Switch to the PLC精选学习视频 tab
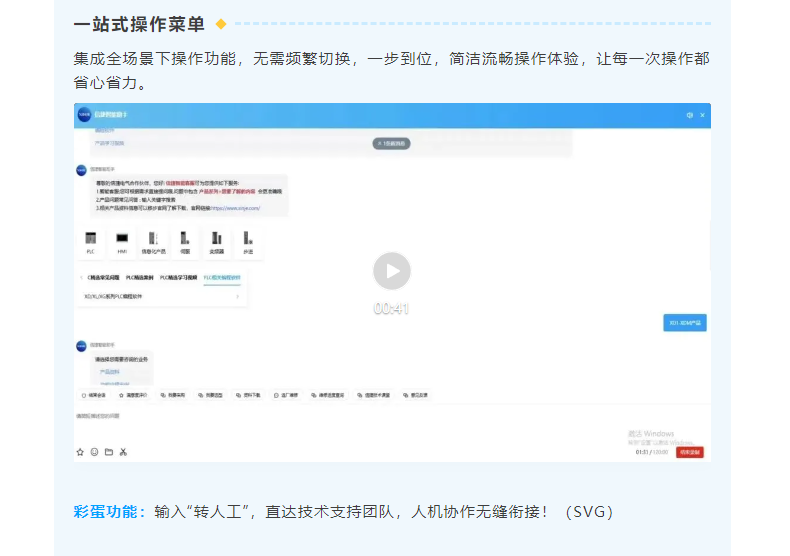The width and height of the screenshot is (790, 556). click(180, 277)
